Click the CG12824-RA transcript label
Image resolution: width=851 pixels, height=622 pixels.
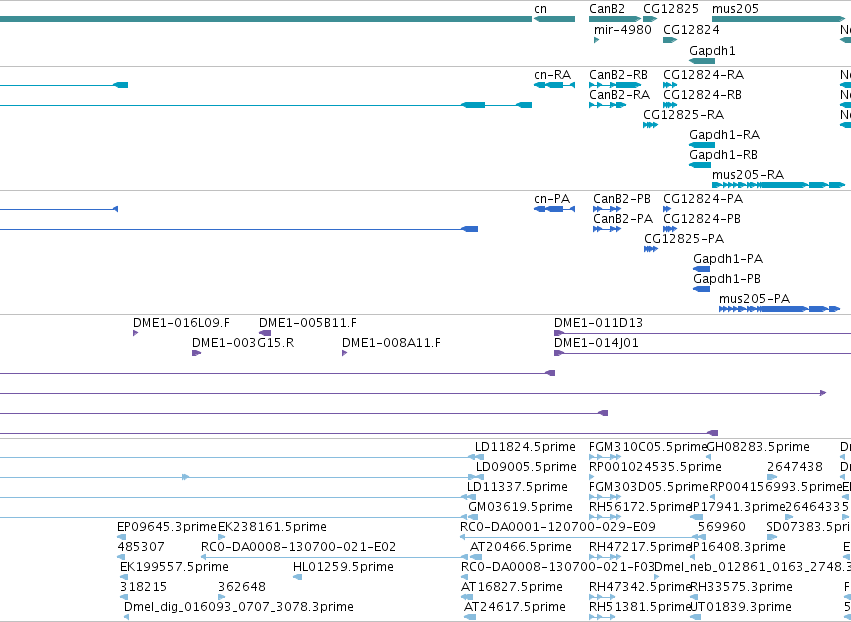point(703,75)
